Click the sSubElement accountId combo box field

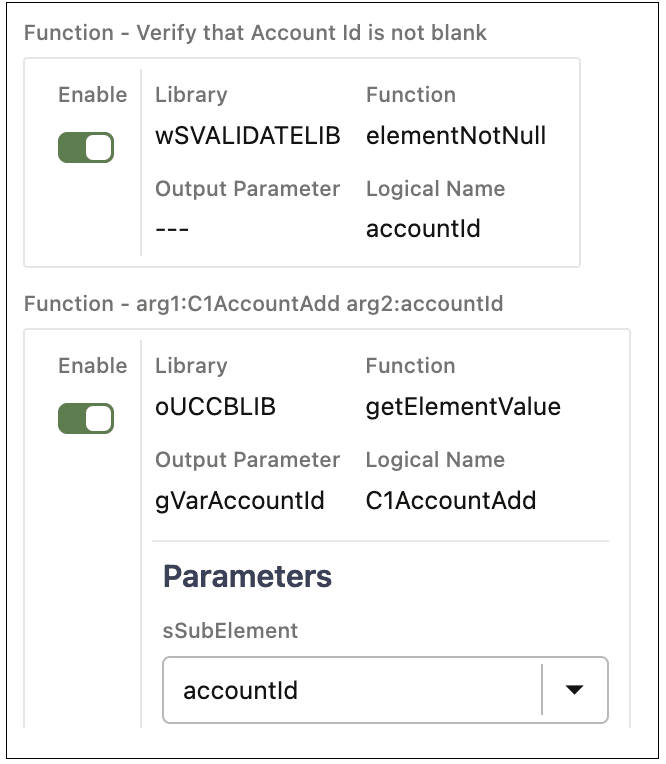click(350, 690)
